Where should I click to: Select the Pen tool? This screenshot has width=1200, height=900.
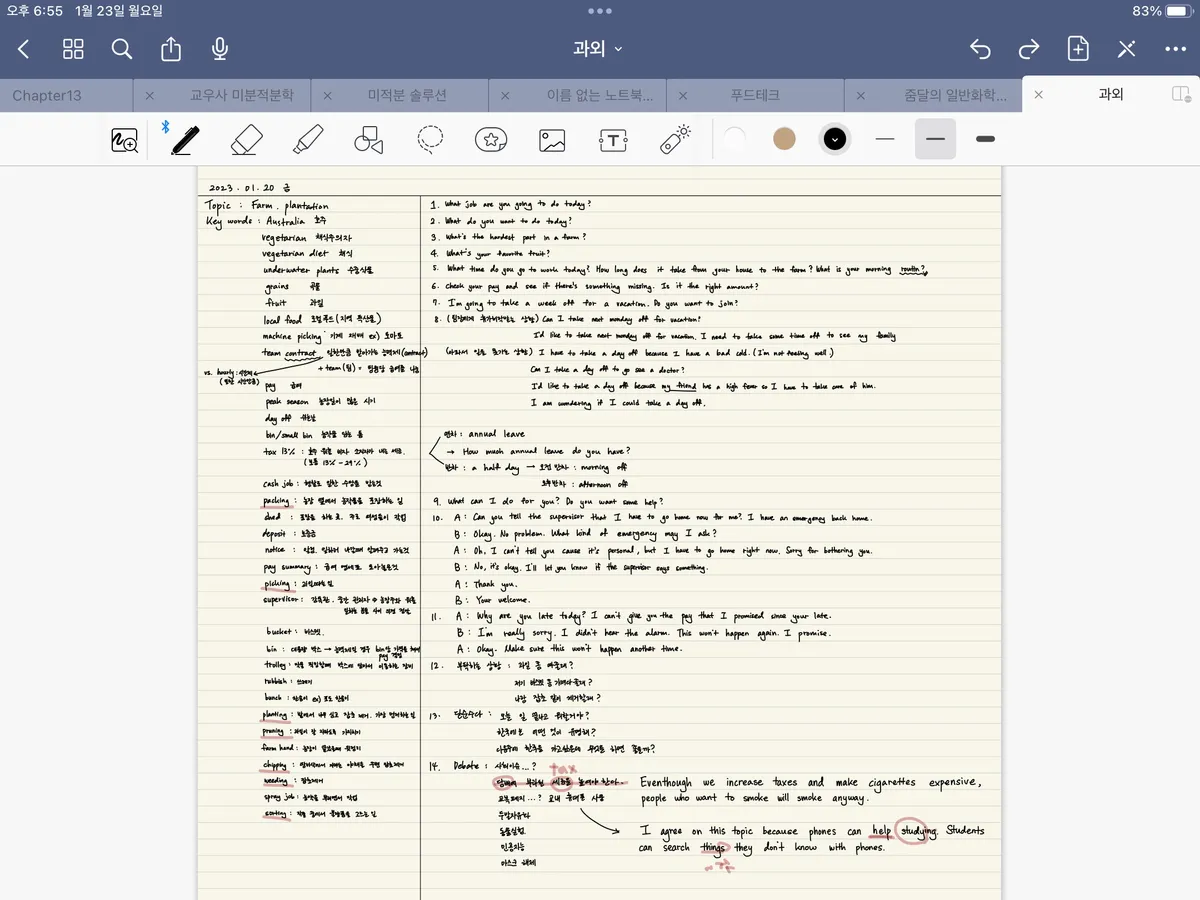[184, 139]
